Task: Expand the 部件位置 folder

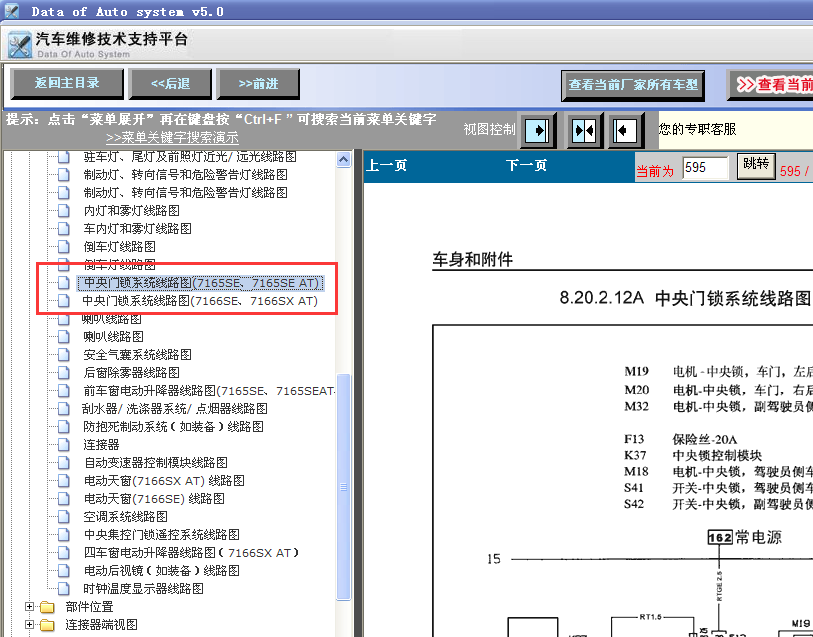Action: [x=30, y=606]
